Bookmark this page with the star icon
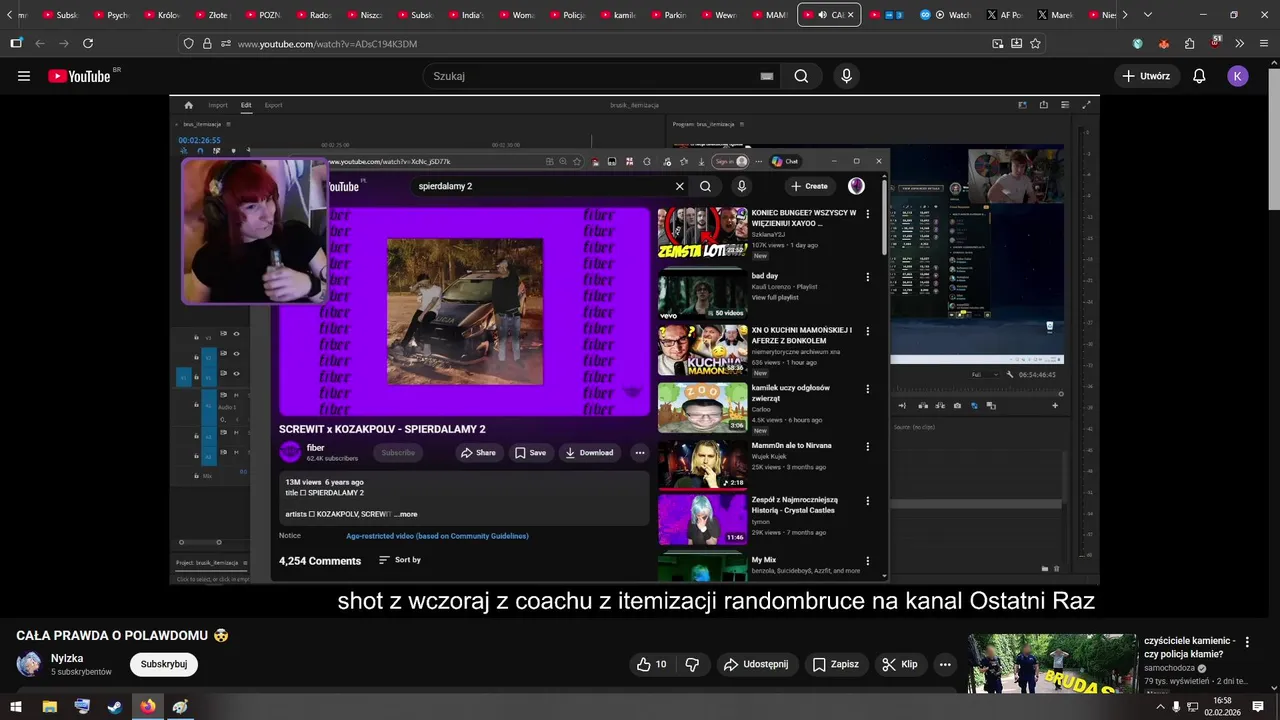This screenshot has width=1280, height=720. tap(1035, 44)
